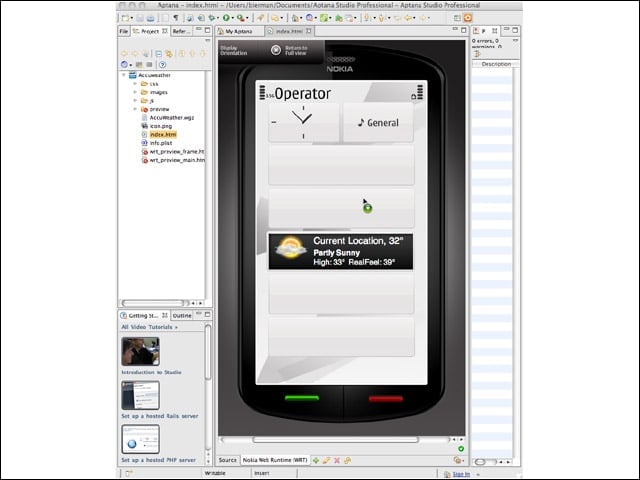
Task: Click the rocket icon in the toolbar
Action: coord(260,18)
